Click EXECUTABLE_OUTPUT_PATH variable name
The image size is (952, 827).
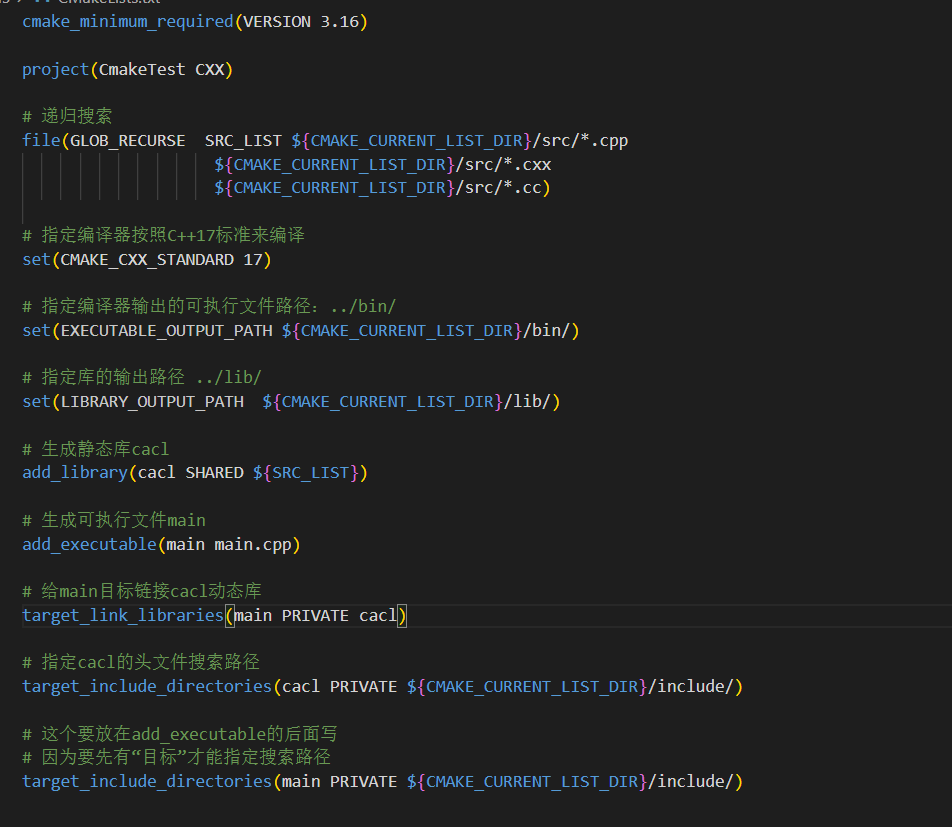[x=166, y=331]
